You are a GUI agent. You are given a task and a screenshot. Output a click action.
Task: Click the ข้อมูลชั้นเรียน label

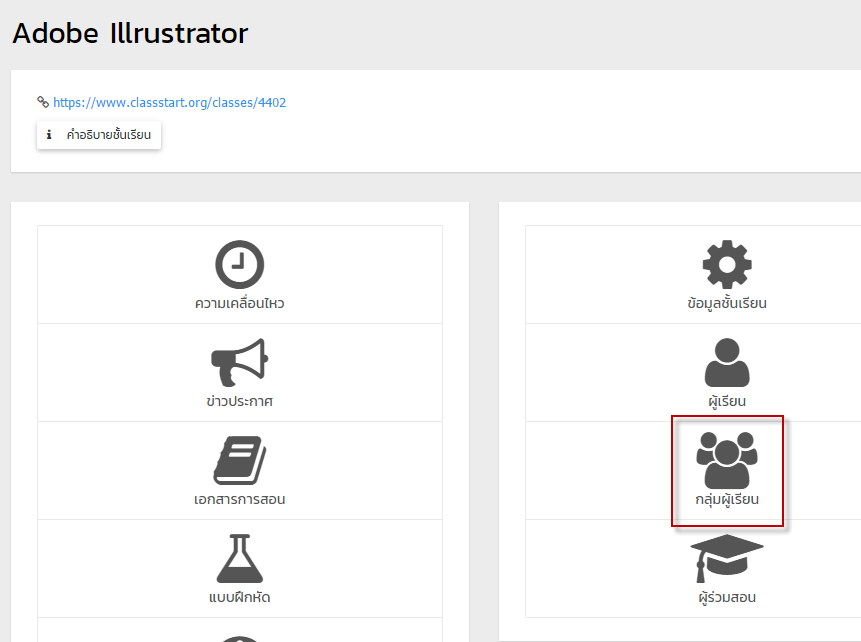pos(727,303)
